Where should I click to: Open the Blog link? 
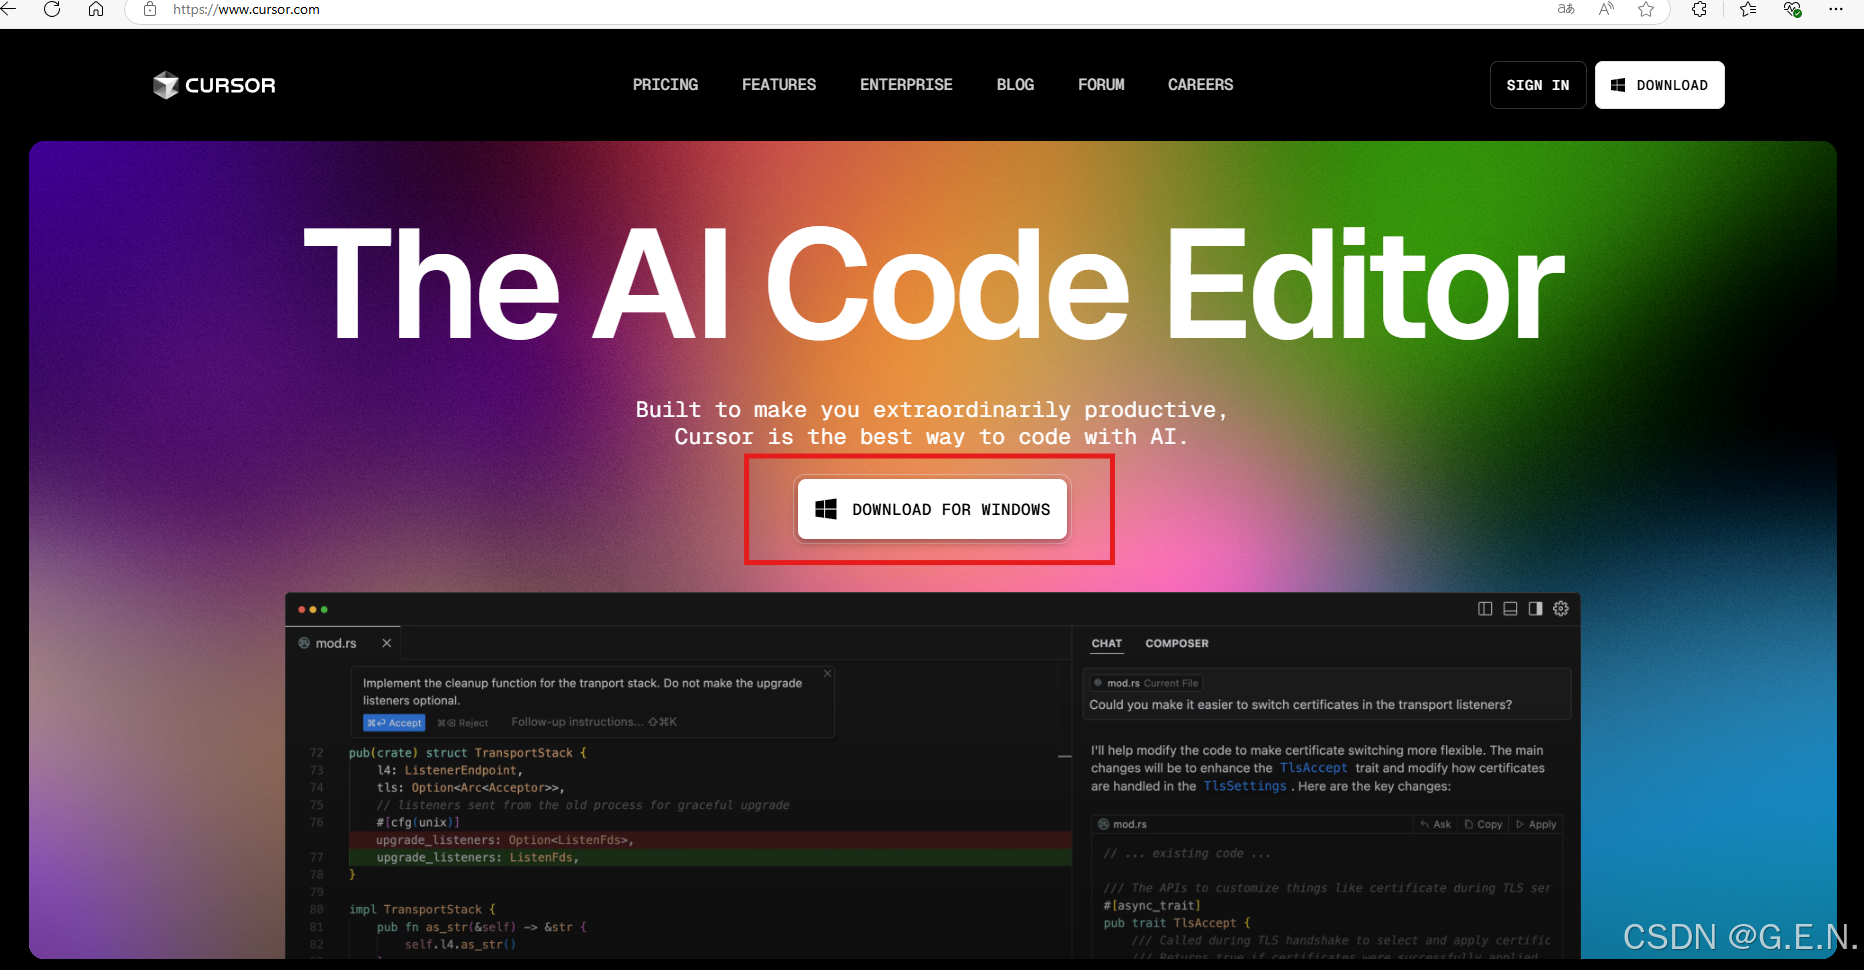pos(1015,85)
